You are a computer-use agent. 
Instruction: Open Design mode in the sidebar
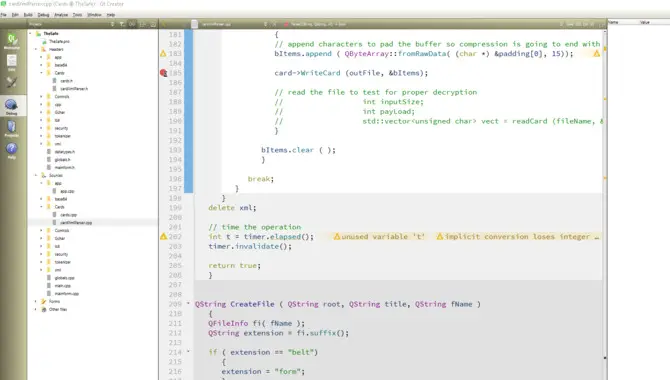coord(12,82)
